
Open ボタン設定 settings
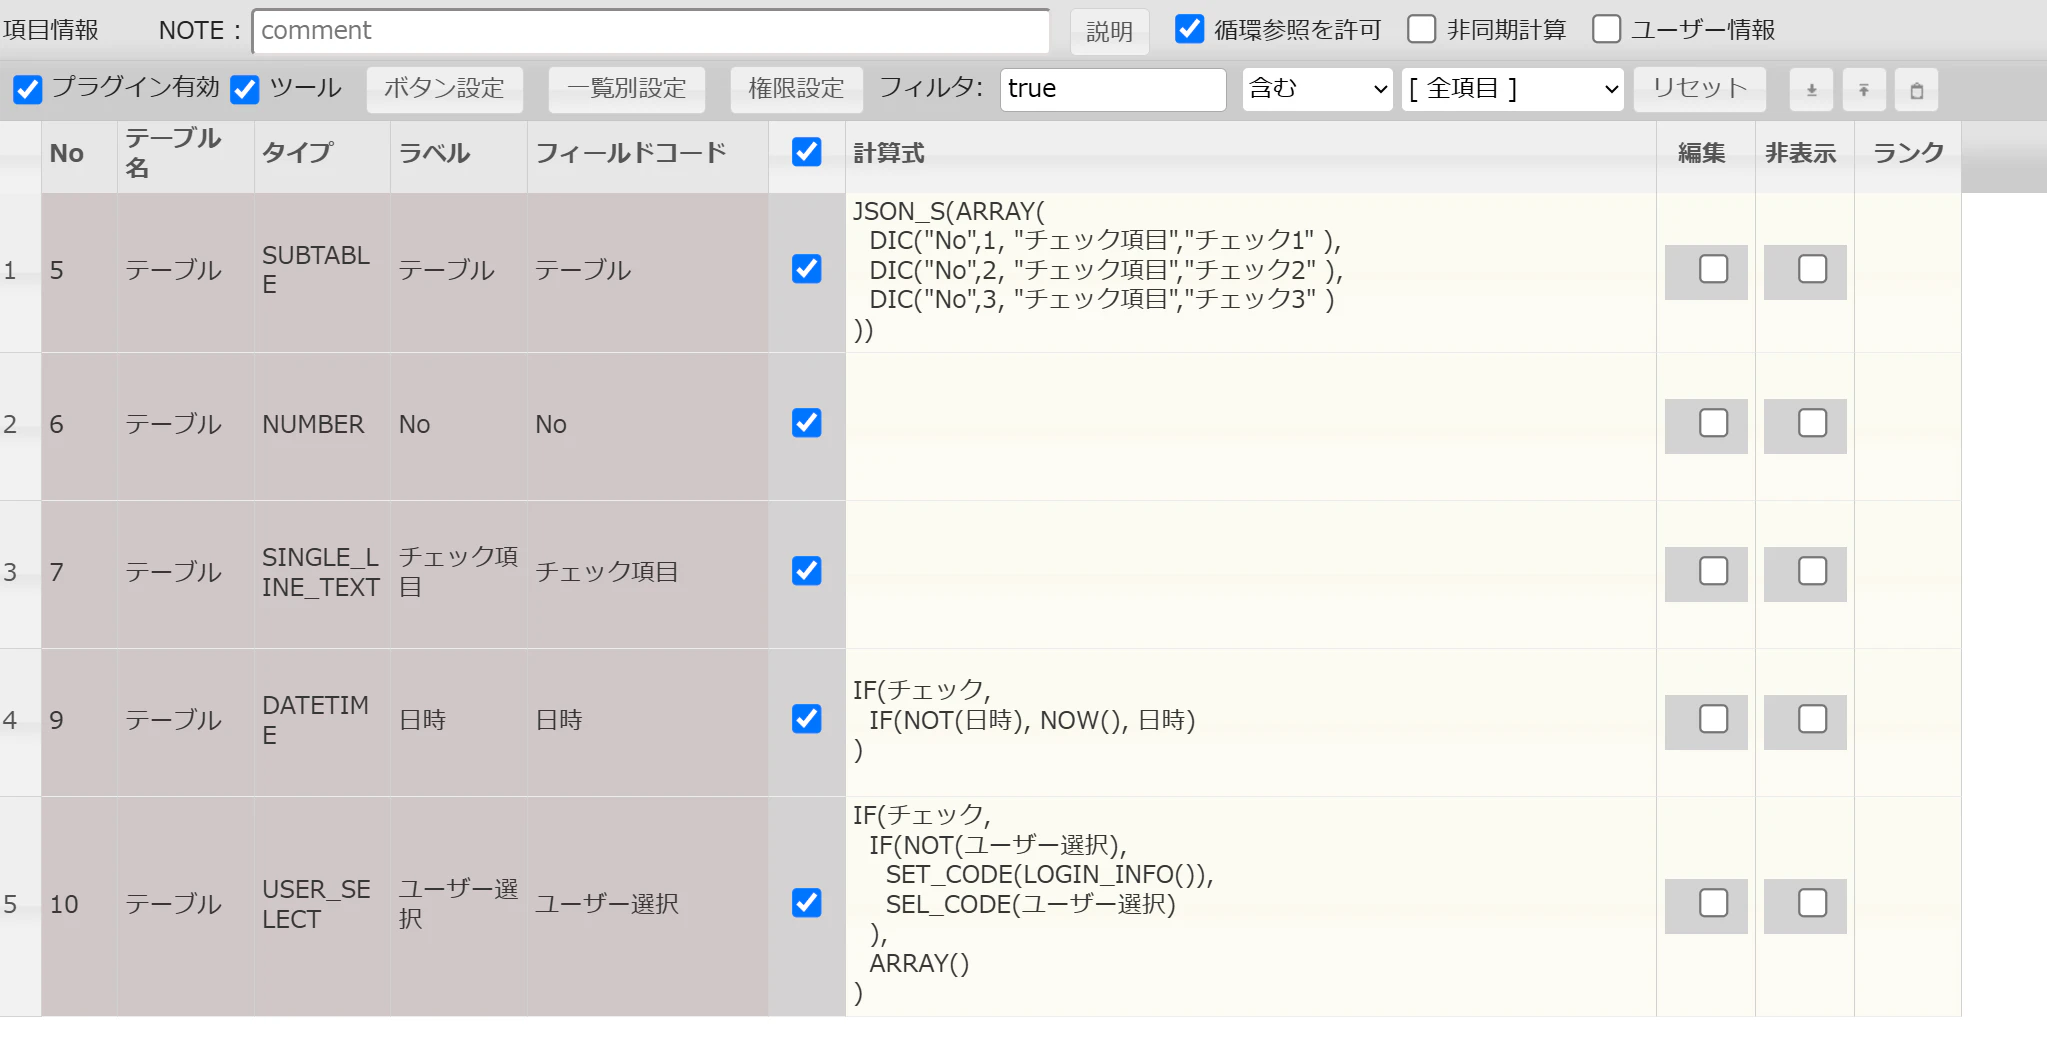444,89
